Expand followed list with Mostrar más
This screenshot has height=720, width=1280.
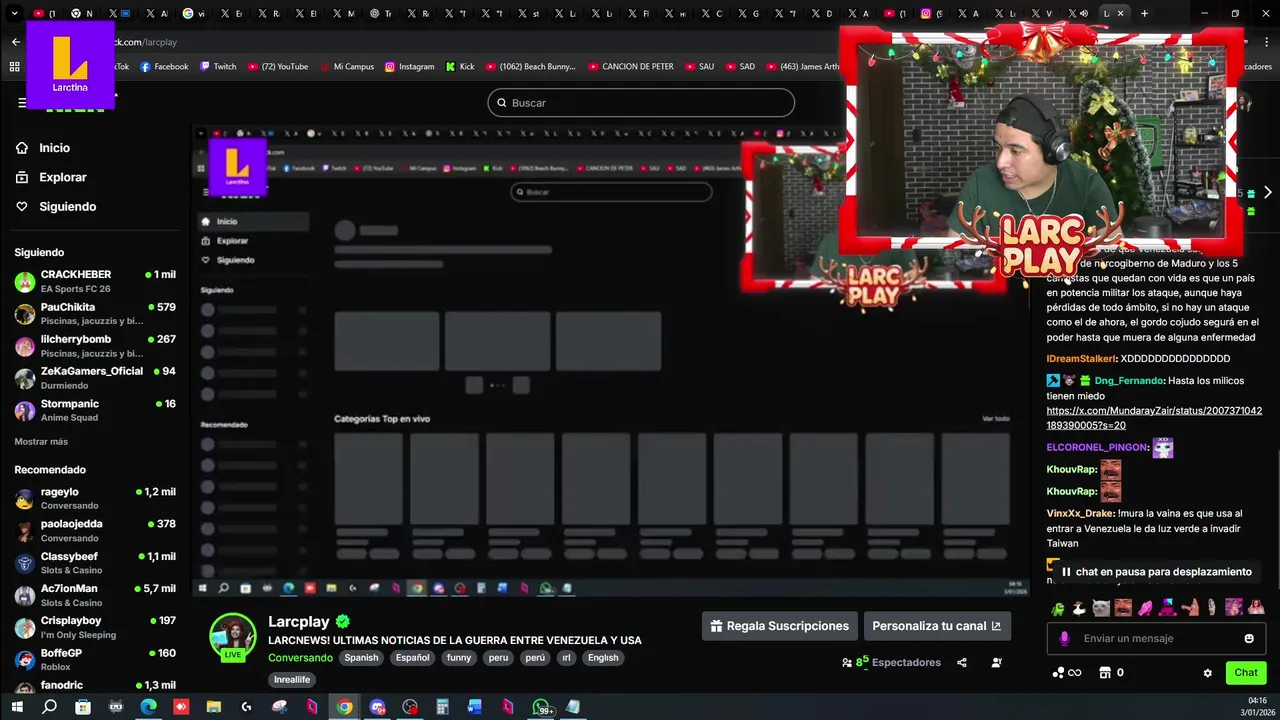coord(41,441)
